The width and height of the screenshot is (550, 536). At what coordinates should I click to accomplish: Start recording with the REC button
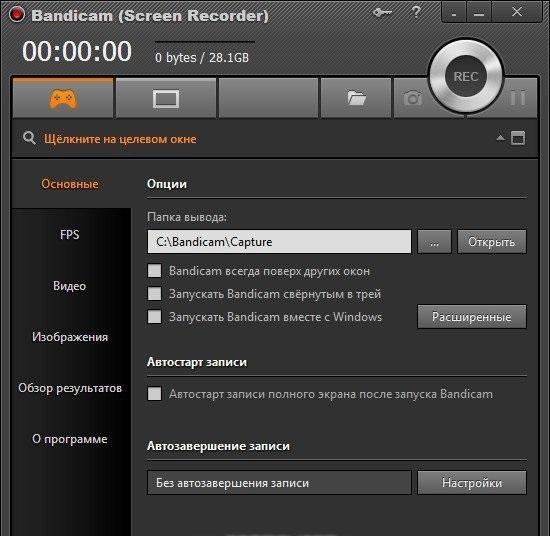tap(466, 76)
